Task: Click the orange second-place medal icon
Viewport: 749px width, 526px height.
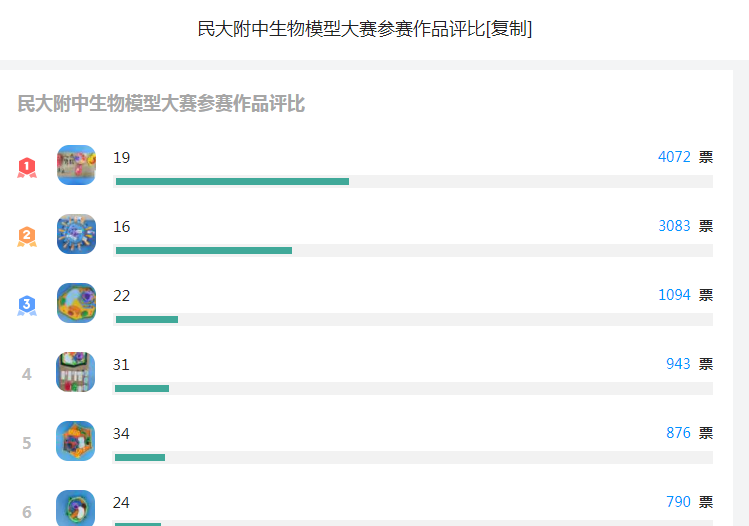Action: 27,236
